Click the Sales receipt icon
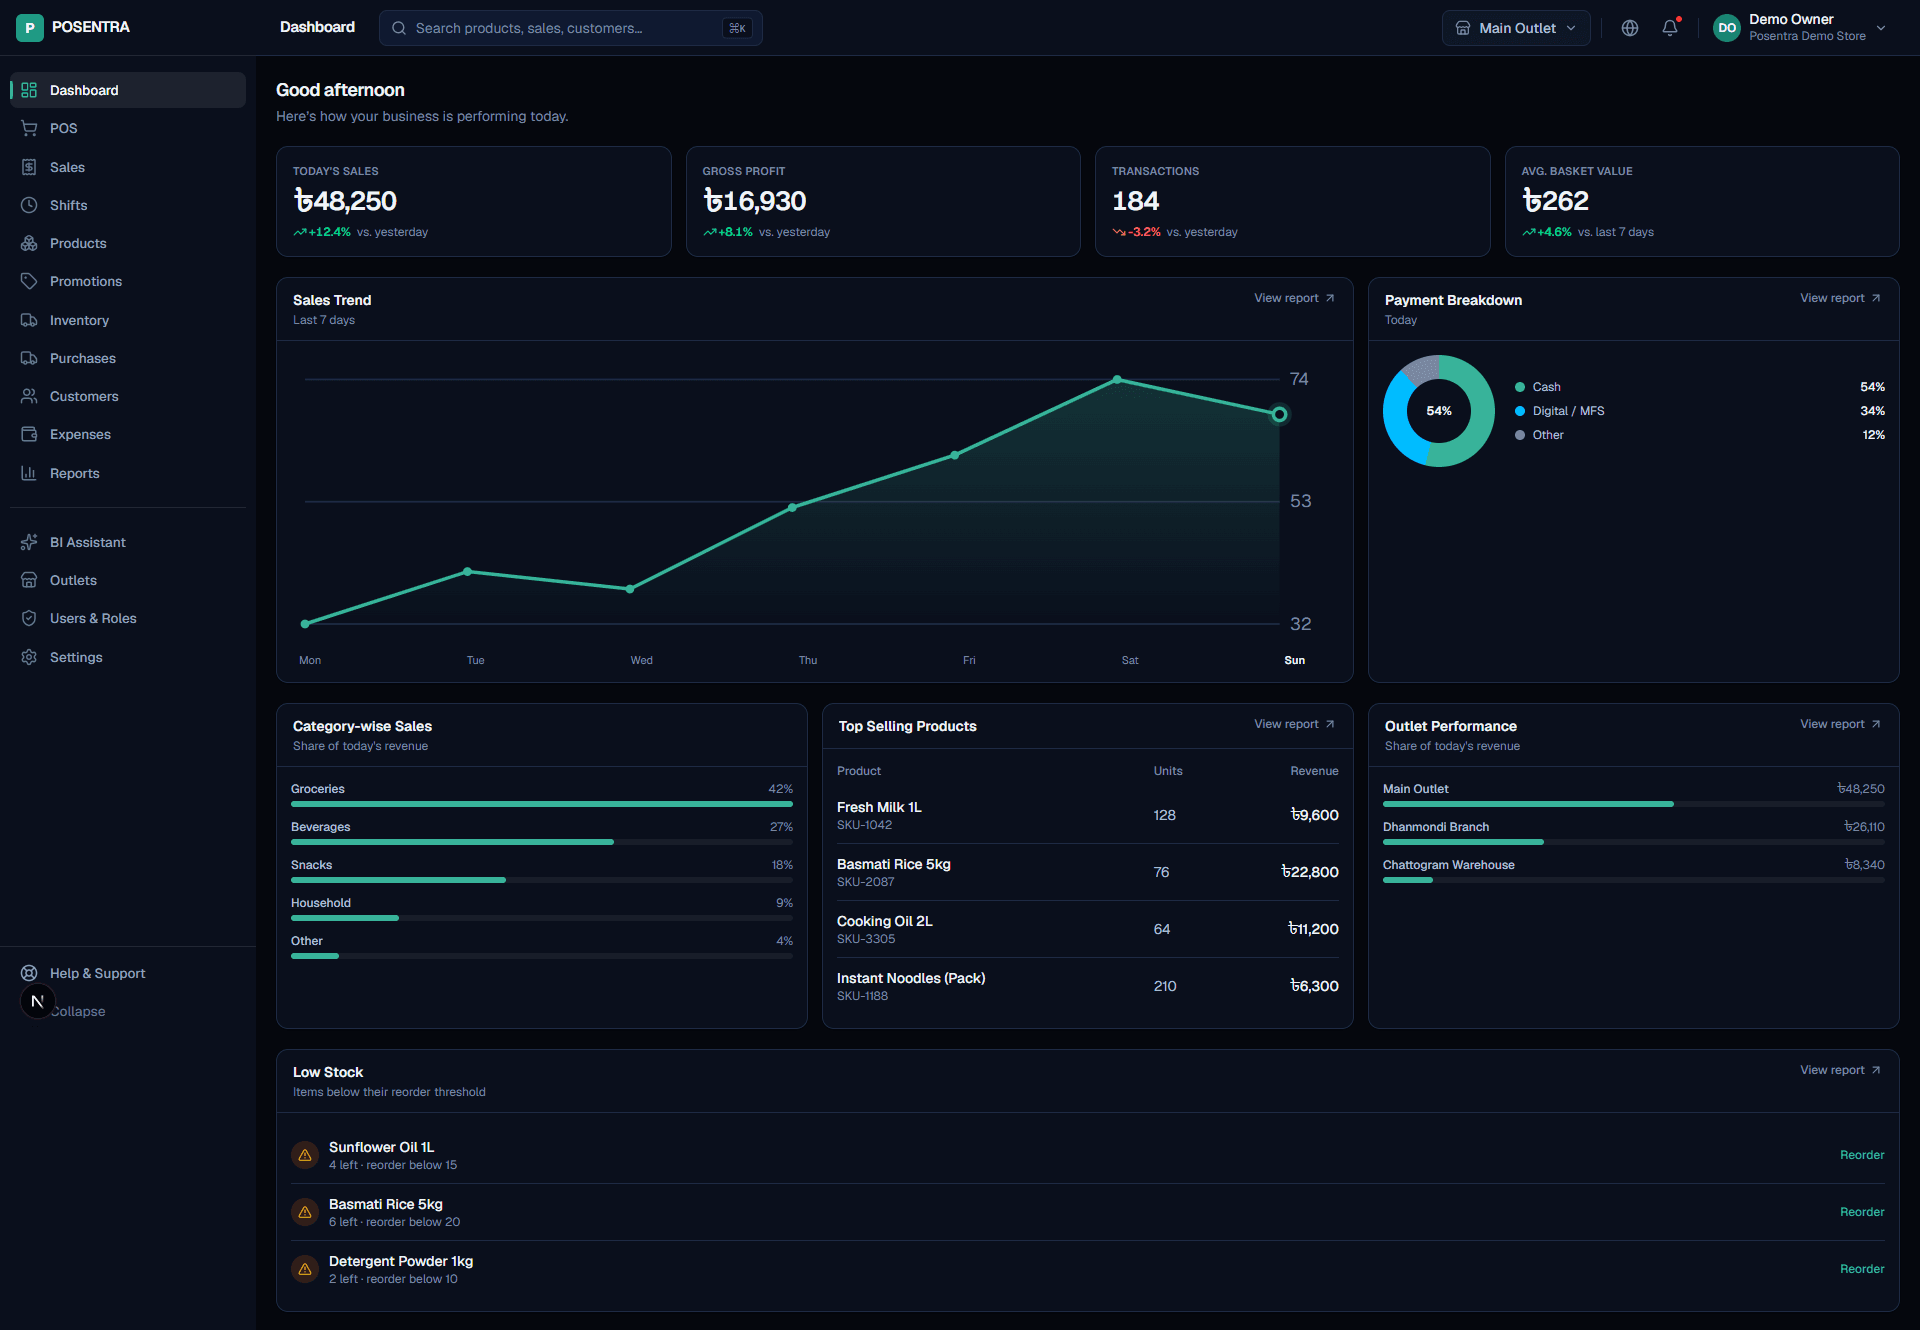This screenshot has width=1920, height=1330. (x=29, y=167)
